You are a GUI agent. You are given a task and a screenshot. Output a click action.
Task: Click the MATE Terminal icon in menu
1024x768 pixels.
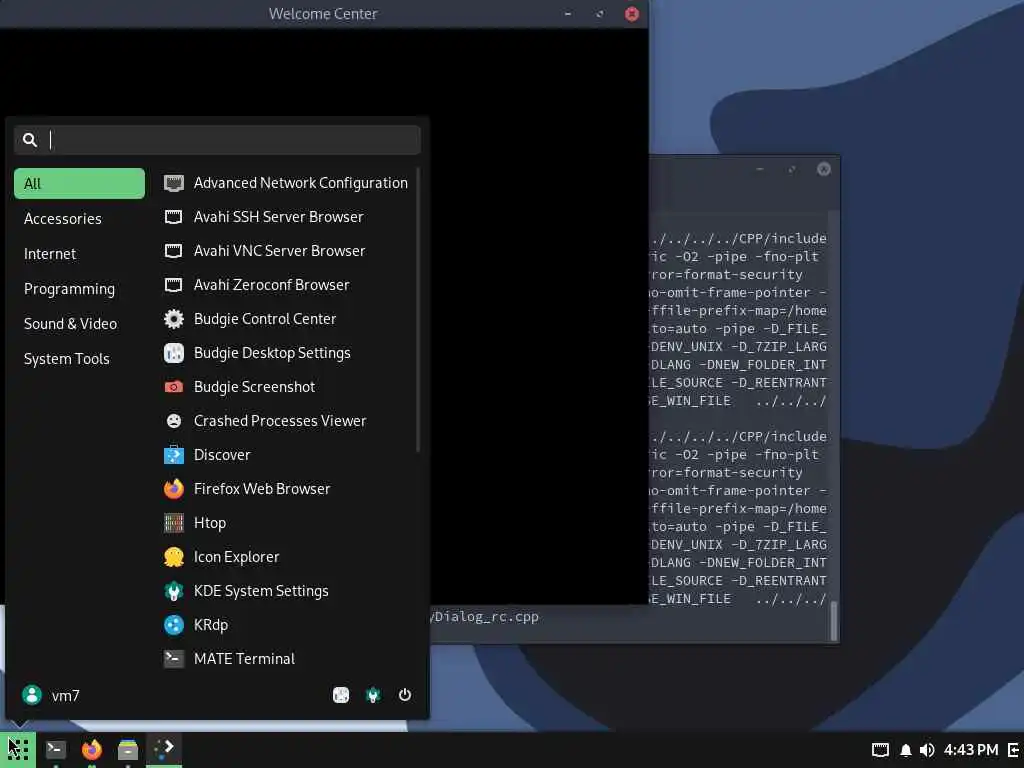point(174,658)
